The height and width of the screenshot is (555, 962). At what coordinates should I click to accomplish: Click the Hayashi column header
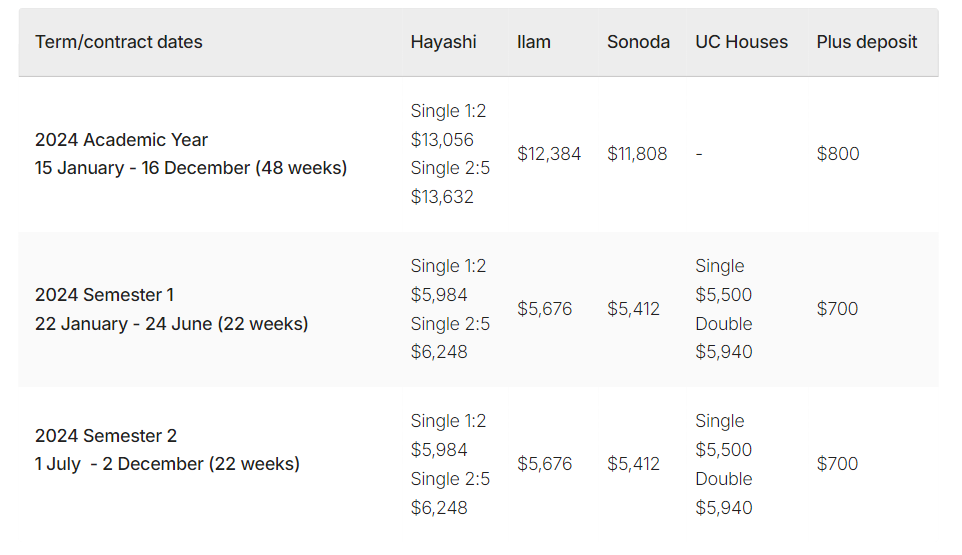point(443,42)
